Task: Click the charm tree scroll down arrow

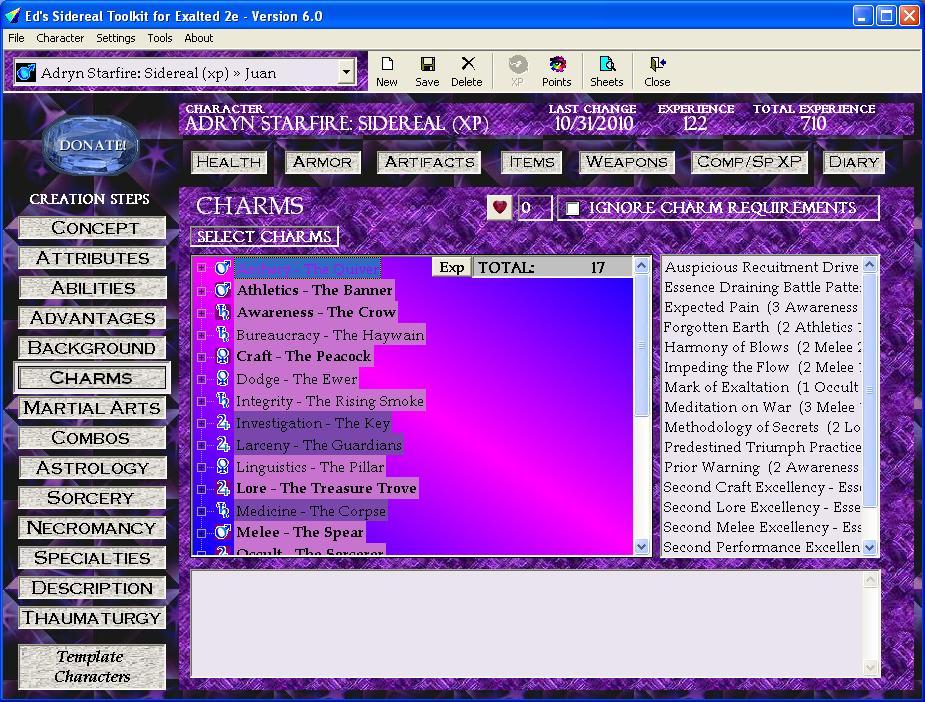Action: [x=641, y=547]
